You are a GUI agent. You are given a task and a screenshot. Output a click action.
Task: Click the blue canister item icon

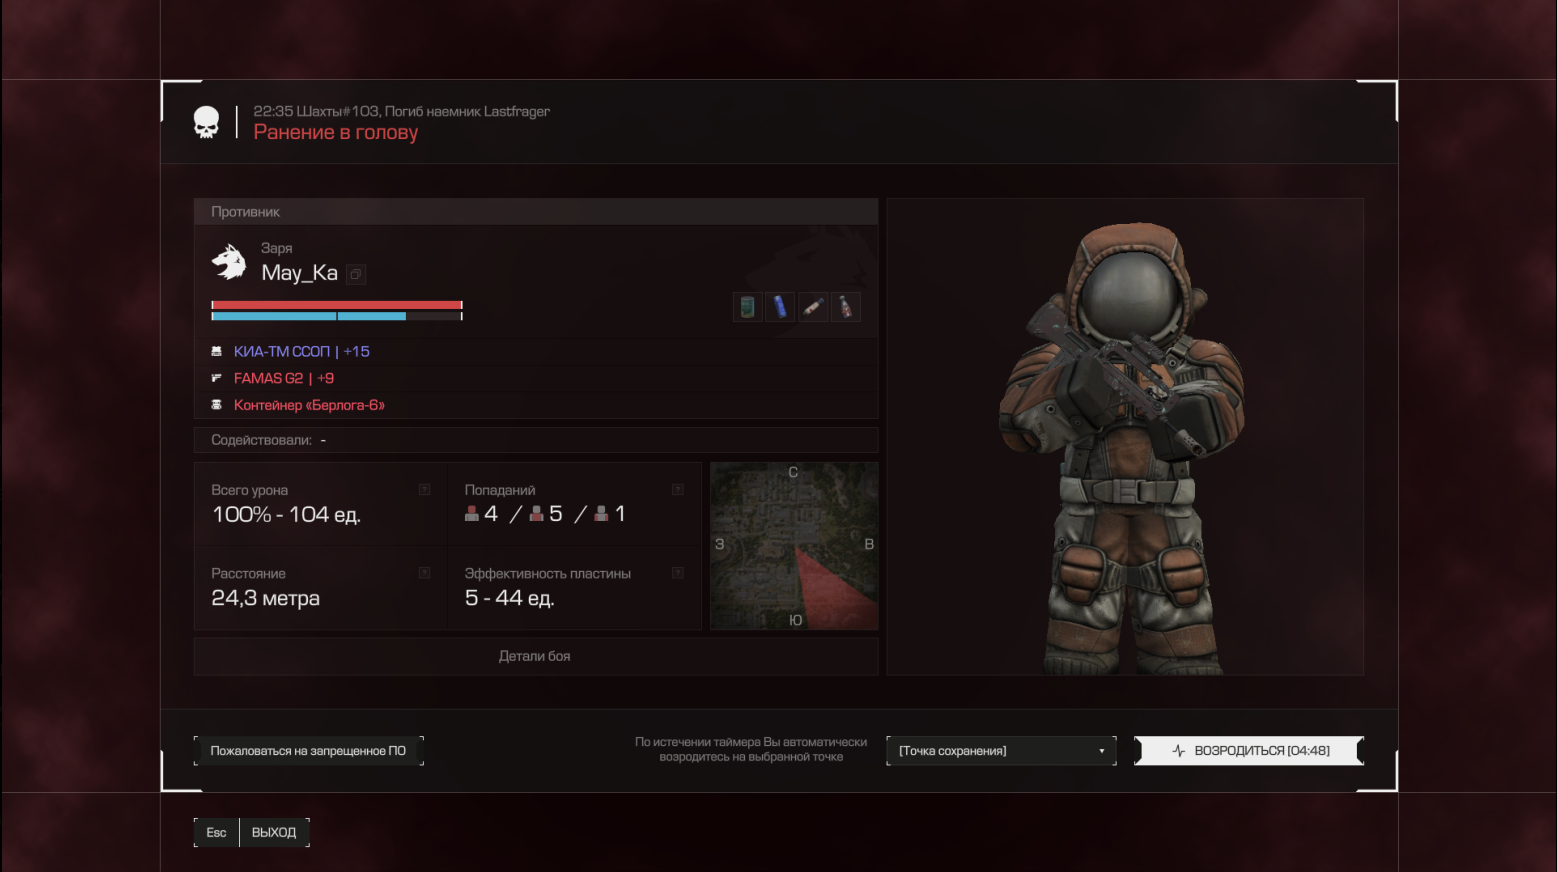click(x=780, y=307)
